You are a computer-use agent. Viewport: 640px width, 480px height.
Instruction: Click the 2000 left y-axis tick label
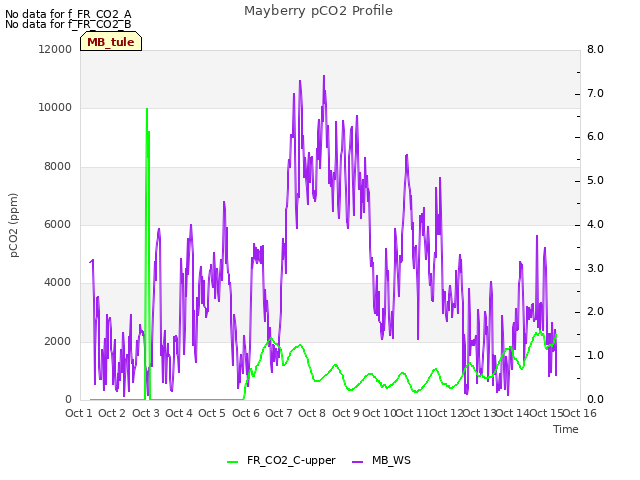click(57, 341)
